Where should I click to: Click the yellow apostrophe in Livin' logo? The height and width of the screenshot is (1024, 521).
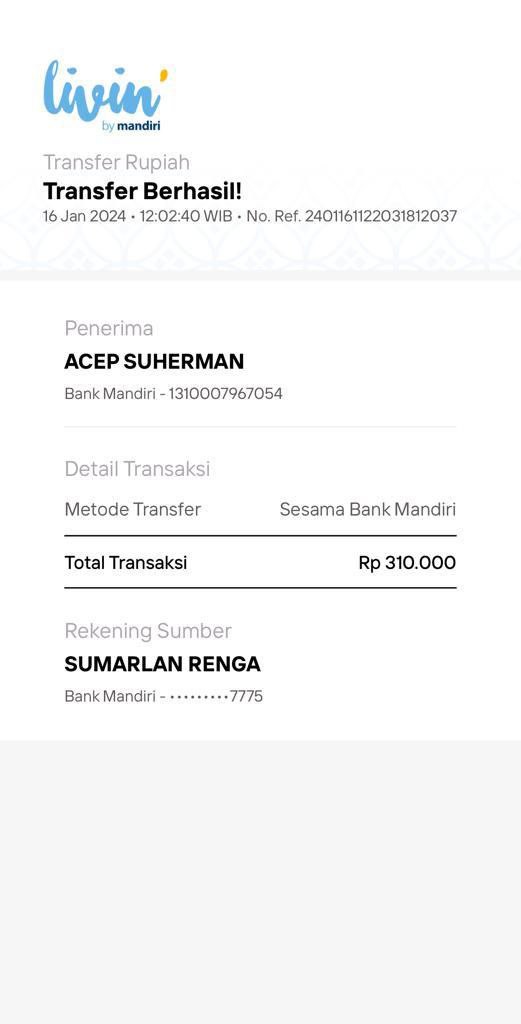(x=163, y=75)
